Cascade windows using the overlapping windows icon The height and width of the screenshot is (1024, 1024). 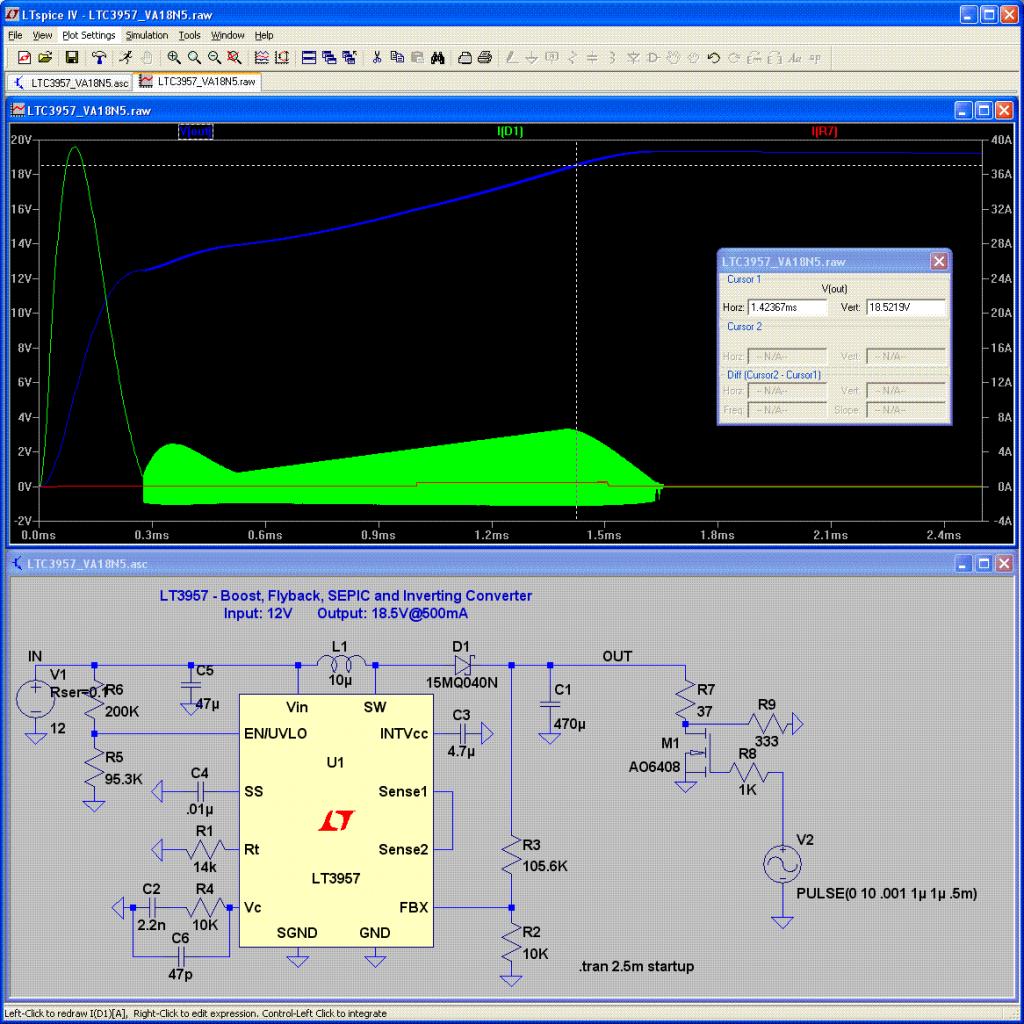tap(329, 57)
